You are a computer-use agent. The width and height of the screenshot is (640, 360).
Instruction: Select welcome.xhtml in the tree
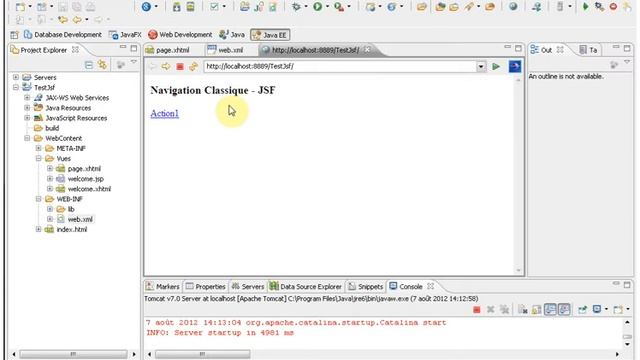coord(84,189)
